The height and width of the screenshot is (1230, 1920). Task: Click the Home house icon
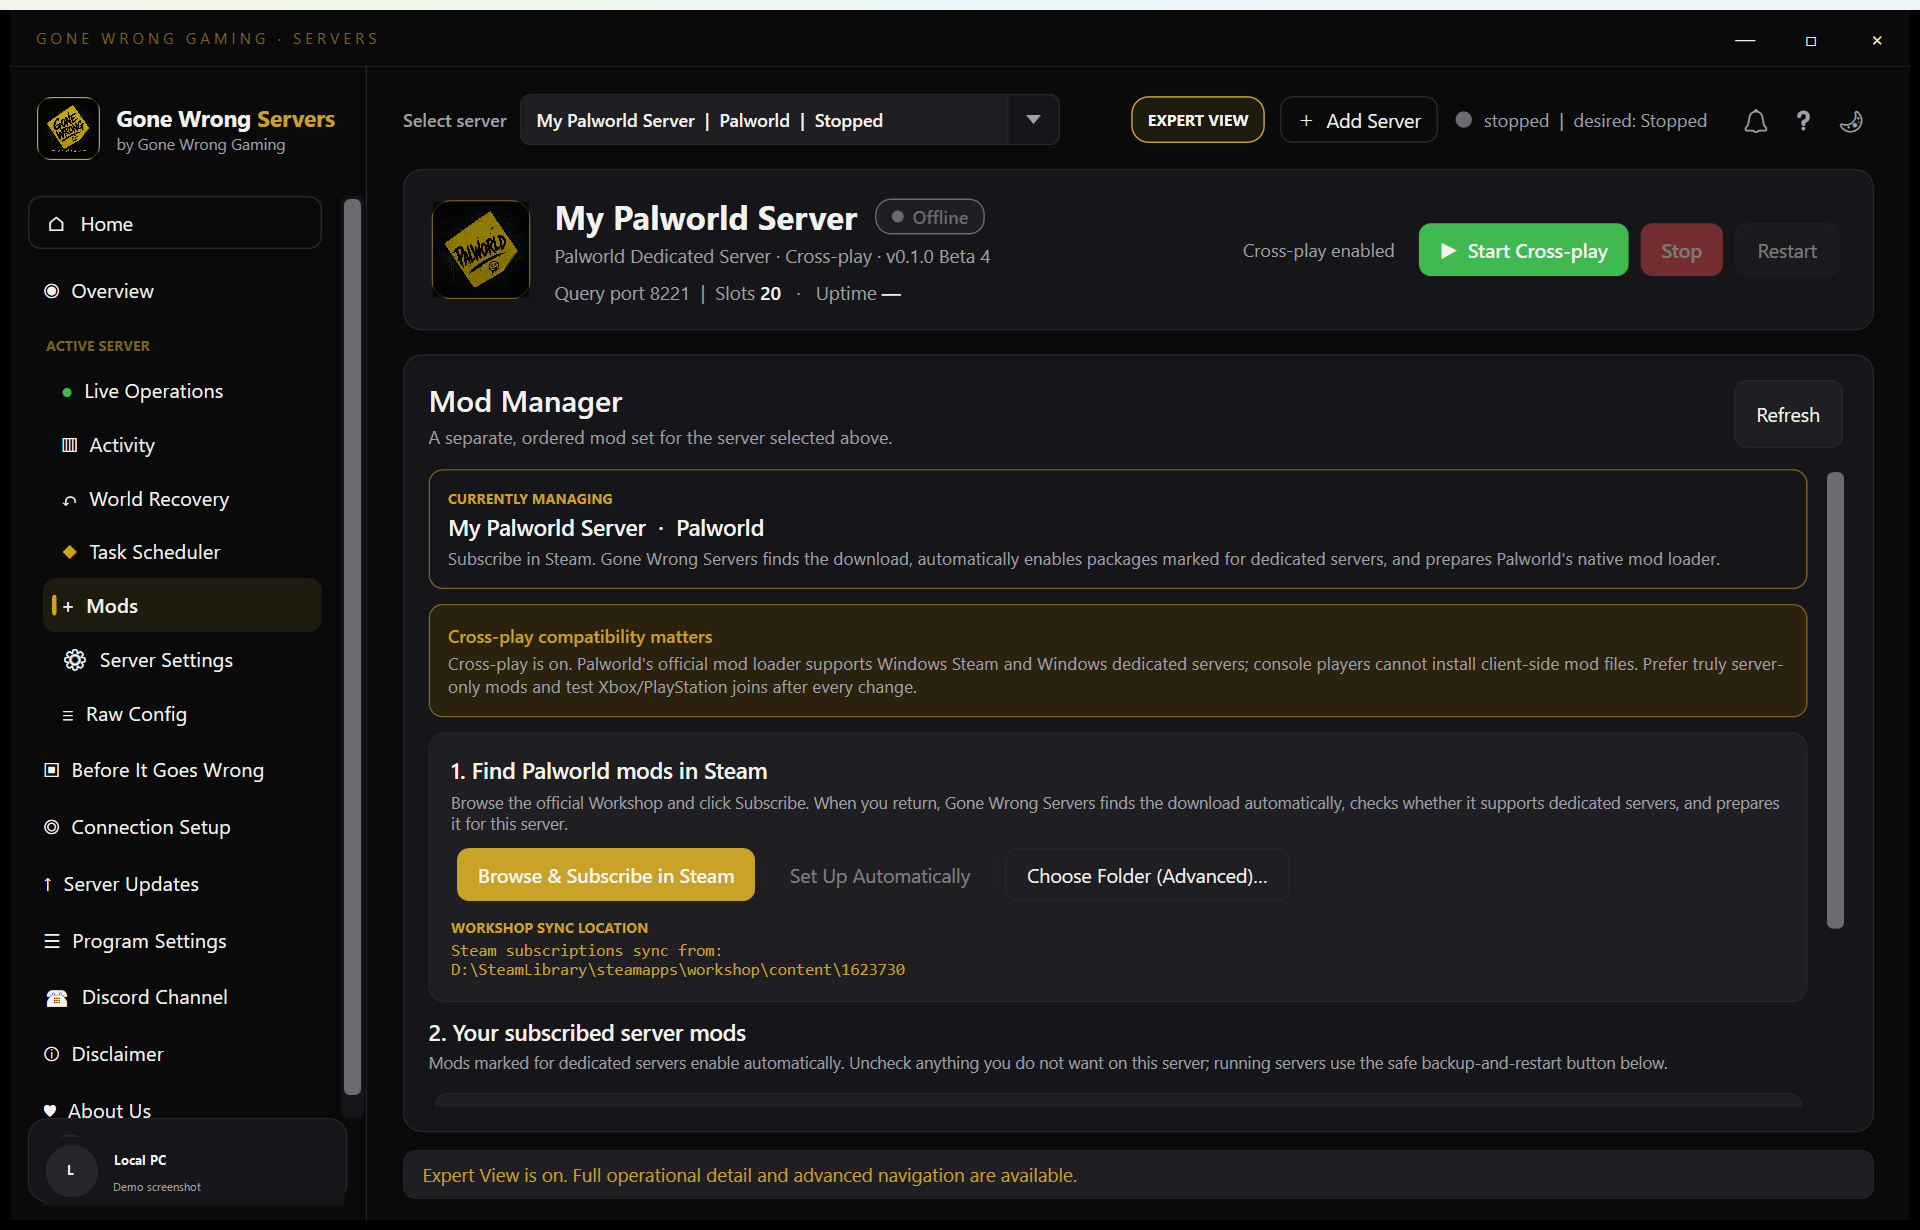(57, 224)
